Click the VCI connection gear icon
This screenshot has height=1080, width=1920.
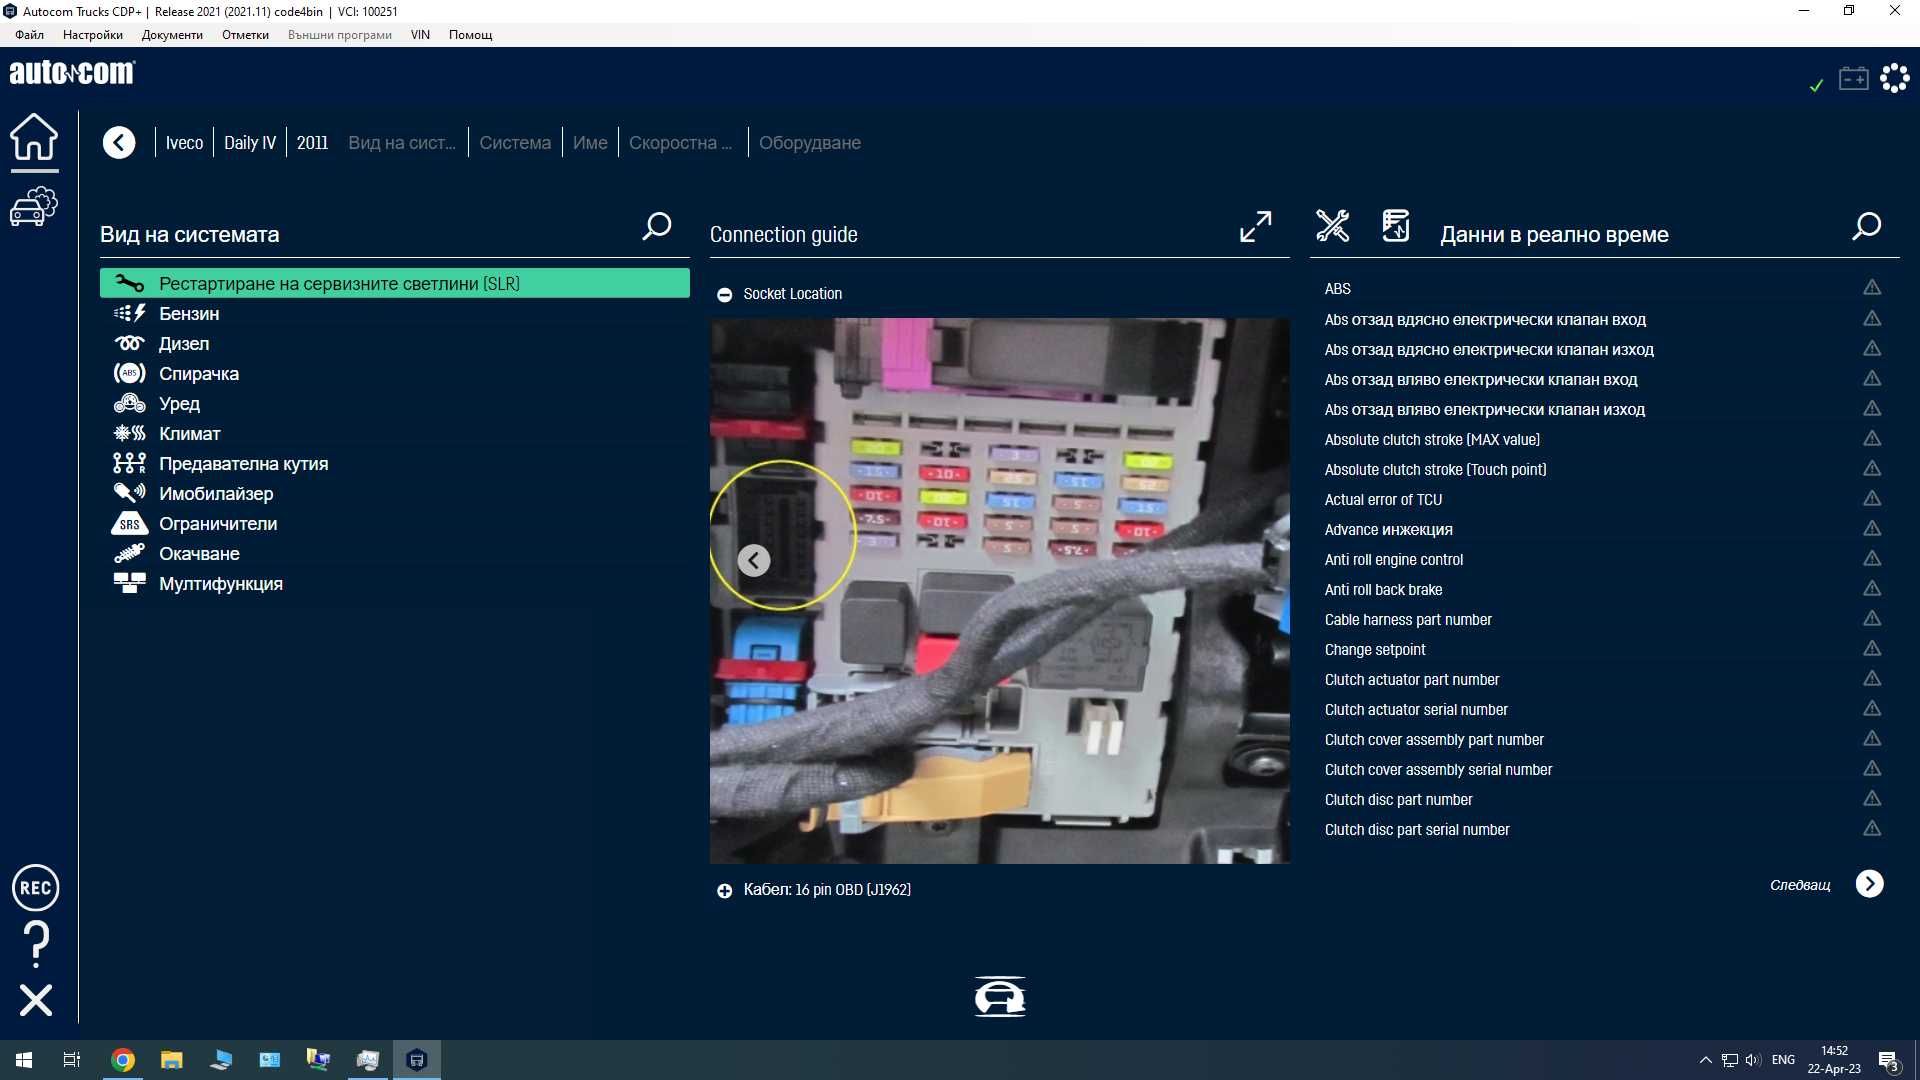tap(1895, 78)
